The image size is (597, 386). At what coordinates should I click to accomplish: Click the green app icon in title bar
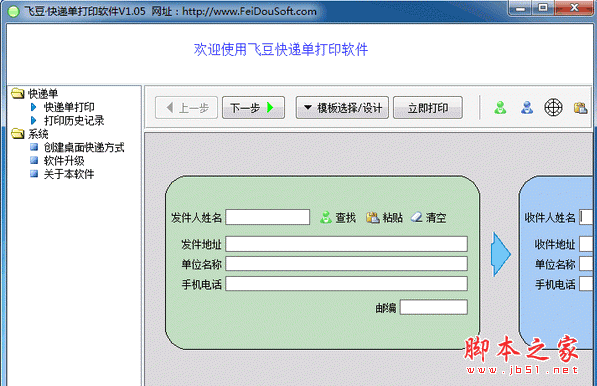[x=13, y=11]
